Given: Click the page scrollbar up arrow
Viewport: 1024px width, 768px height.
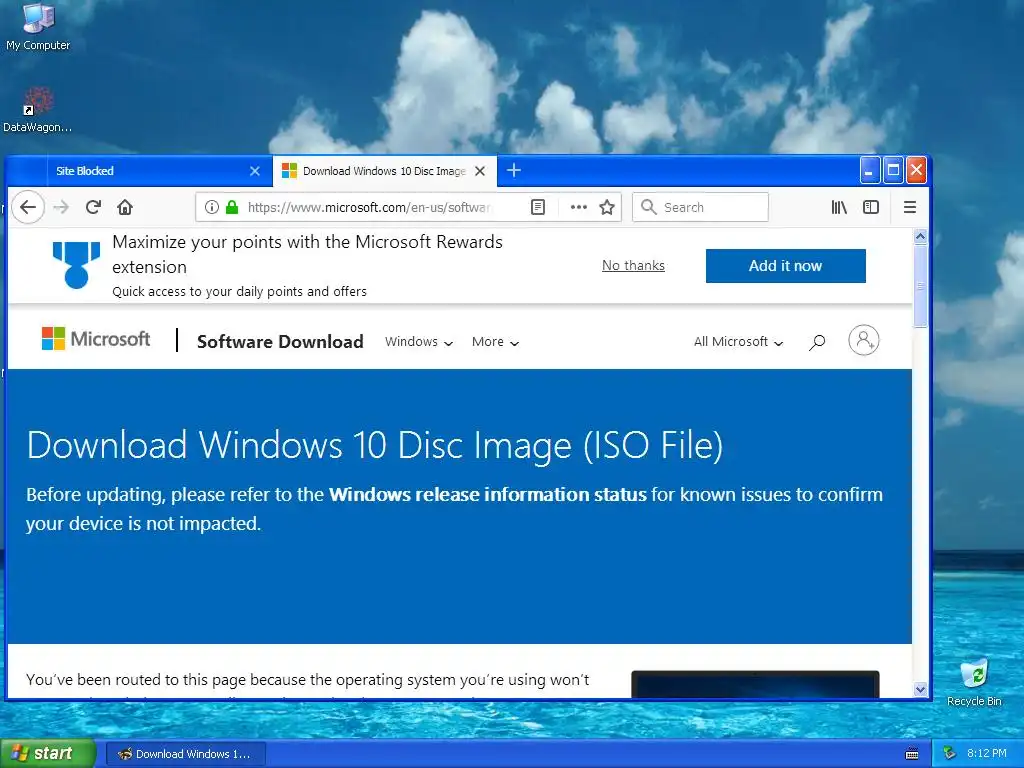Looking at the screenshot, I should 921,236.
